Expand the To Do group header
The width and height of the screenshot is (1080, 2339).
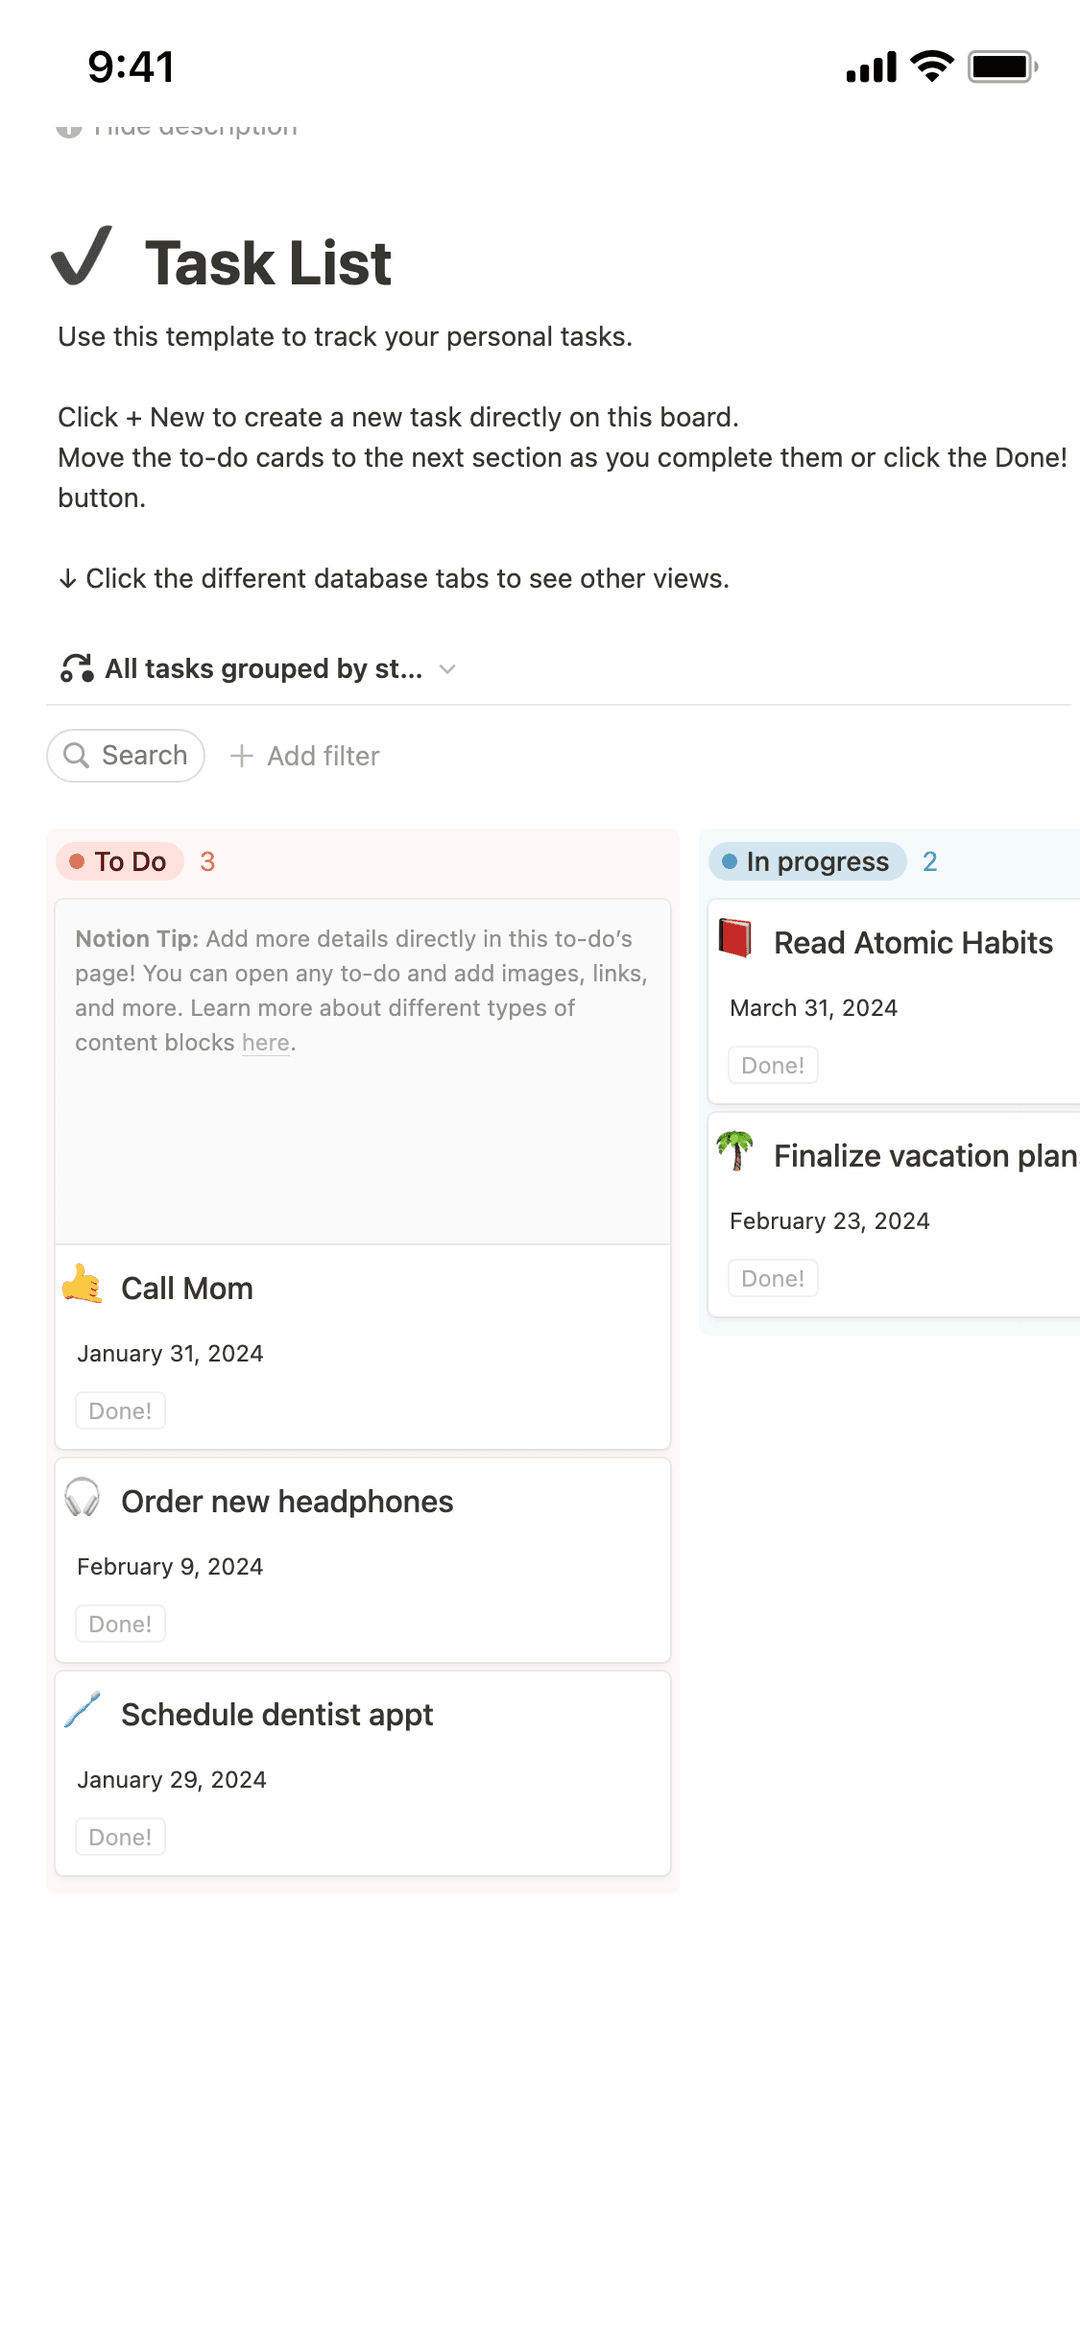point(121,861)
